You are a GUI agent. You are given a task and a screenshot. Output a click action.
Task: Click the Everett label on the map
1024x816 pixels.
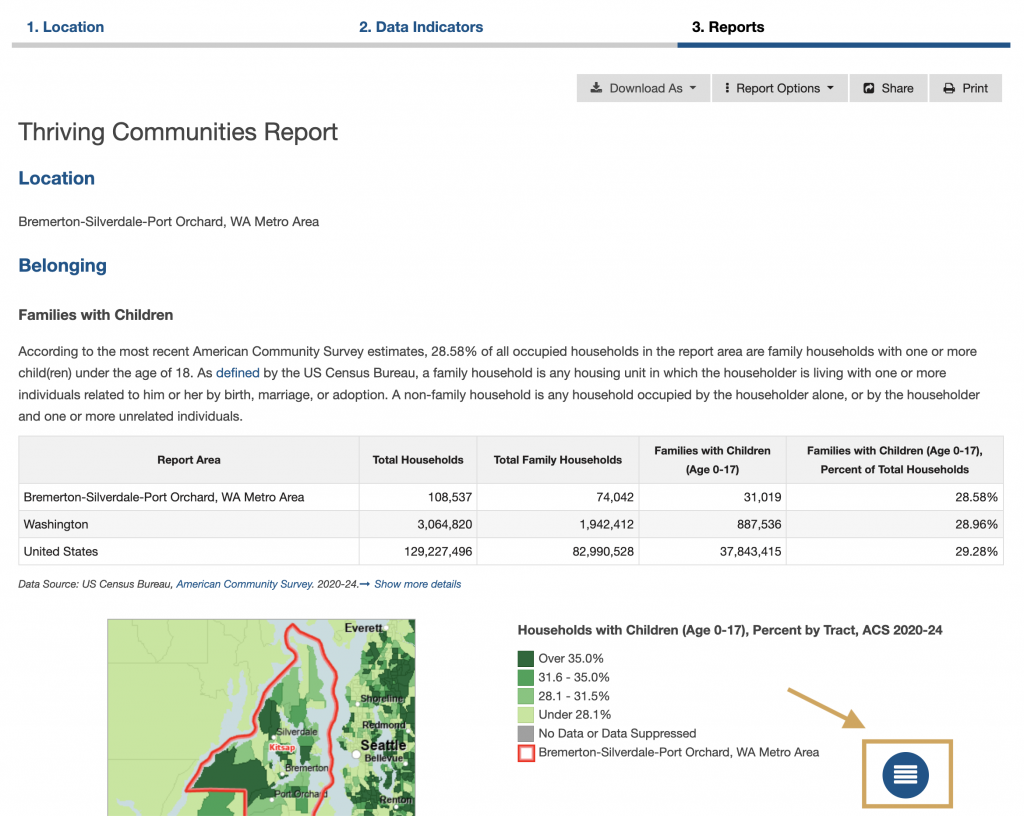[x=363, y=628]
